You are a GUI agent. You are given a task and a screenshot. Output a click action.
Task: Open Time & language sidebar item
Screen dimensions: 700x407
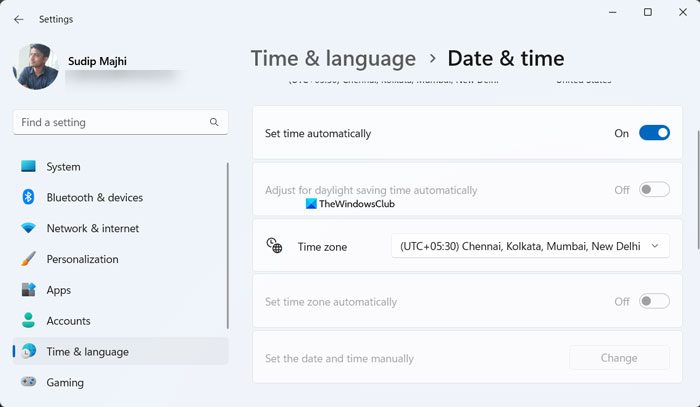click(87, 352)
